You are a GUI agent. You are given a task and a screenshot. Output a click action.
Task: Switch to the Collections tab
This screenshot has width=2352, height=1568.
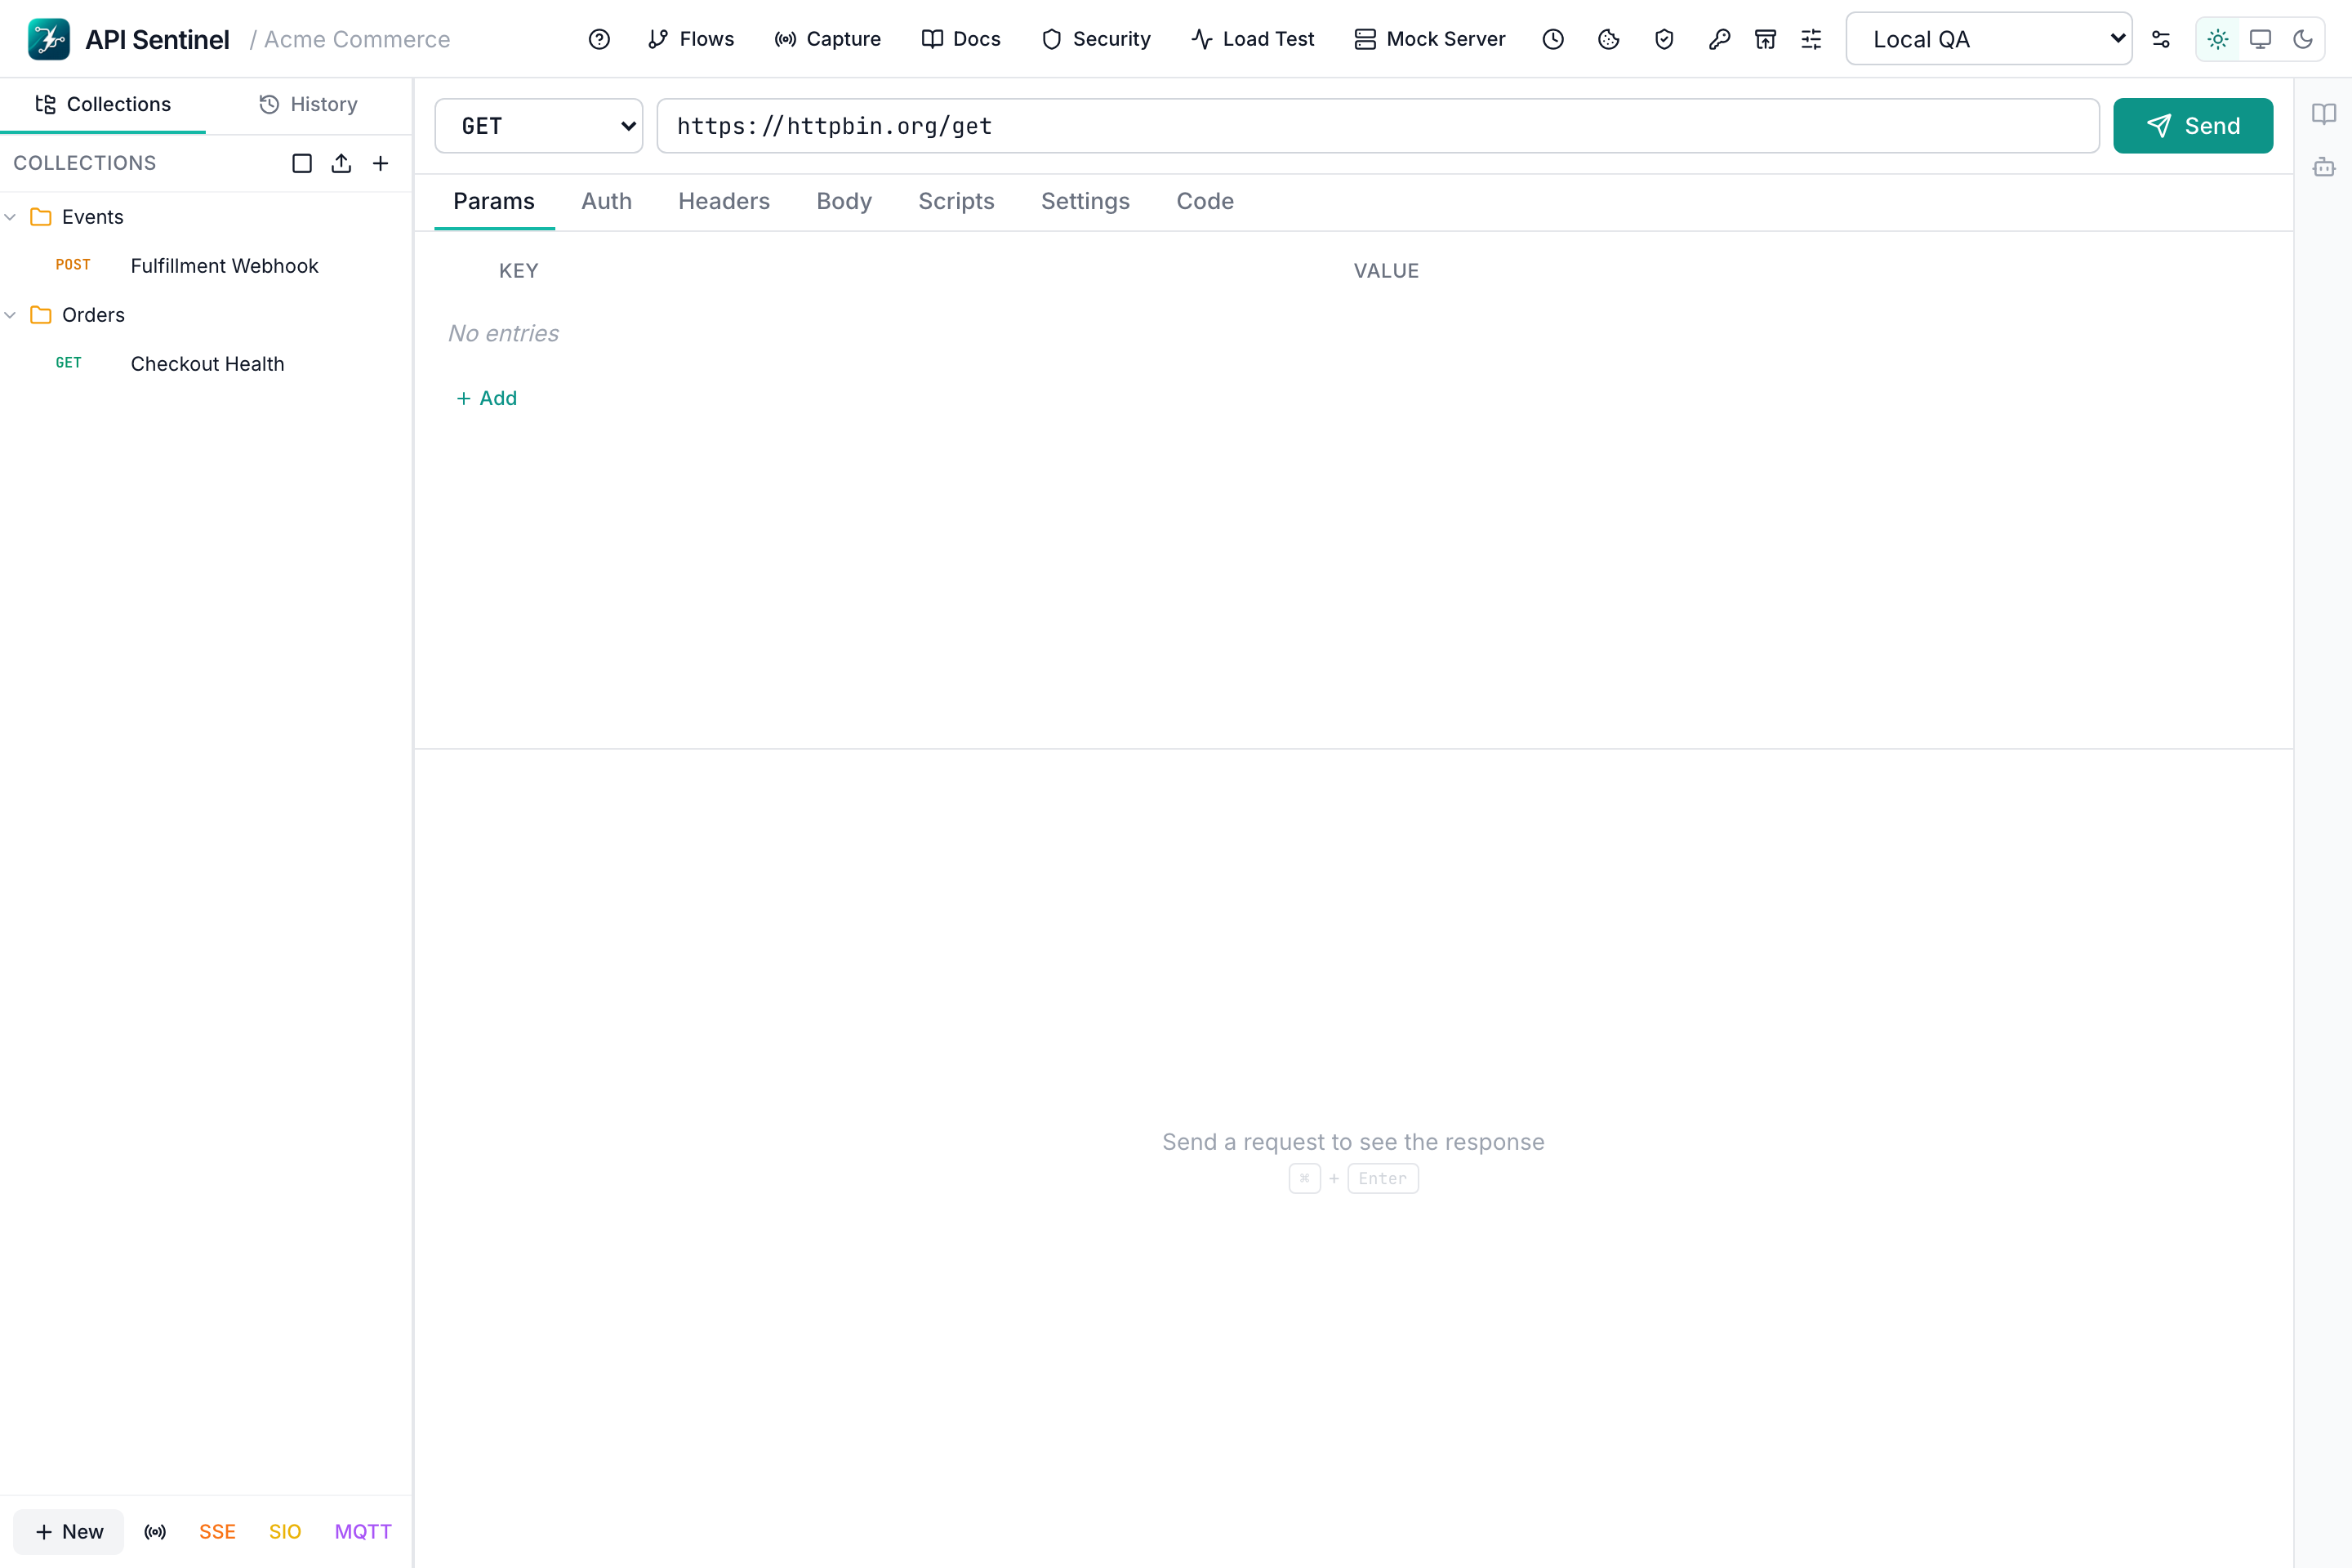[103, 104]
